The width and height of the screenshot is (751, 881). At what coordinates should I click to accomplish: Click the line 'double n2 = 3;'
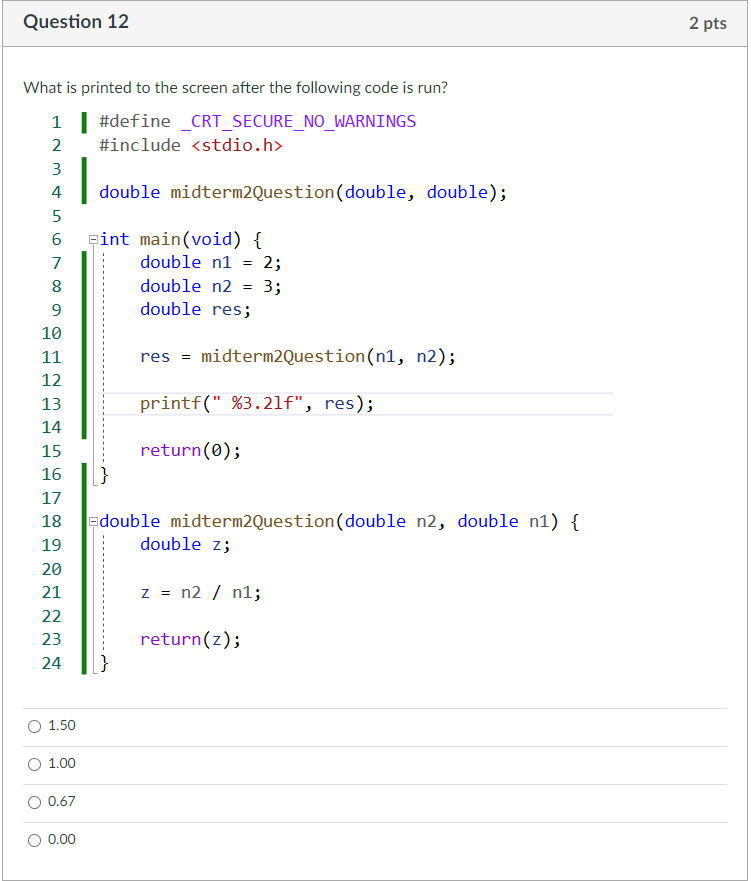pyautogui.click(x=211, y=286)
